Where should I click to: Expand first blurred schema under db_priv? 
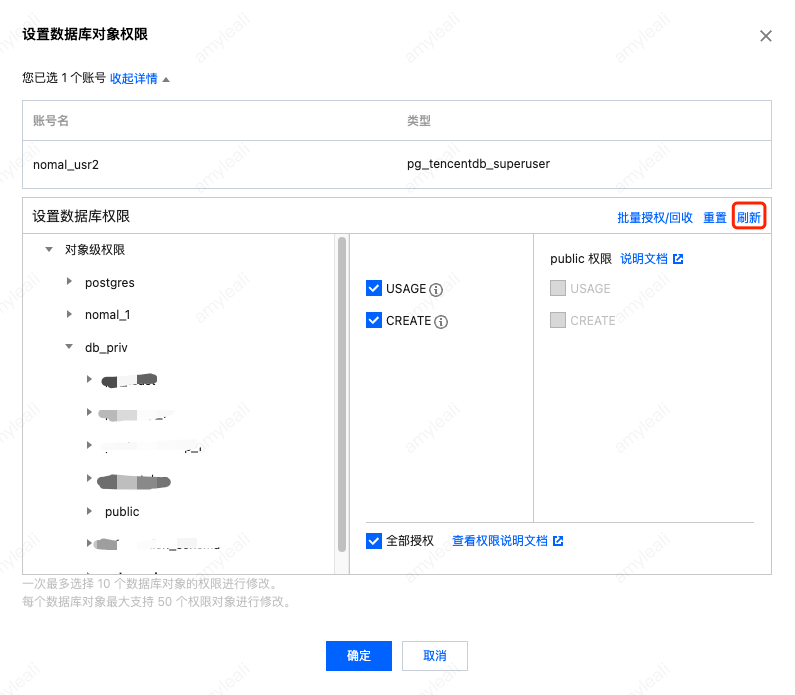tap(89, 379)
